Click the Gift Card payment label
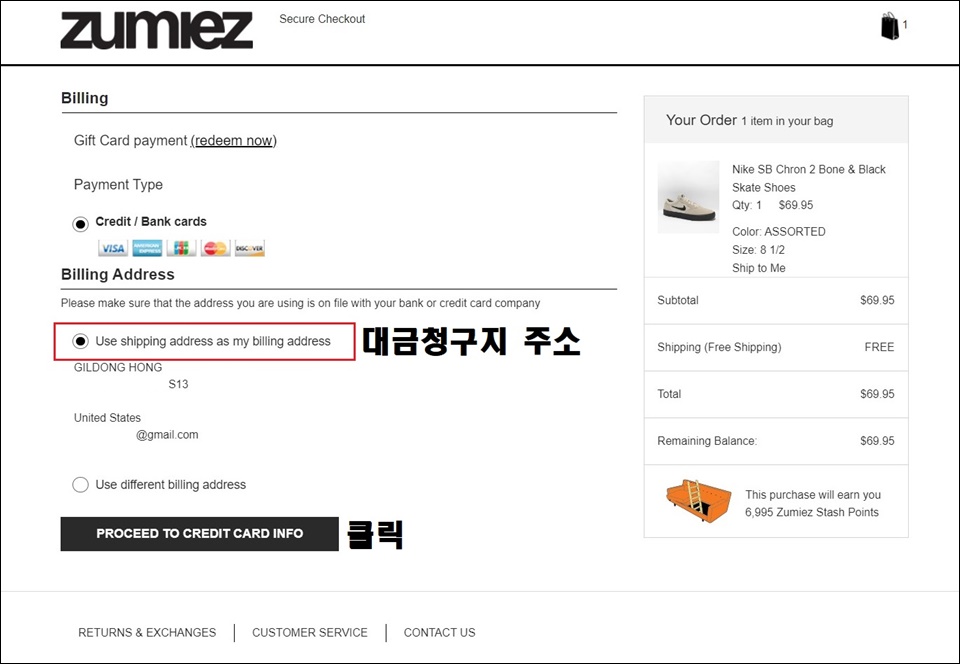The image size is (960, 664). (x=130, y=141)
